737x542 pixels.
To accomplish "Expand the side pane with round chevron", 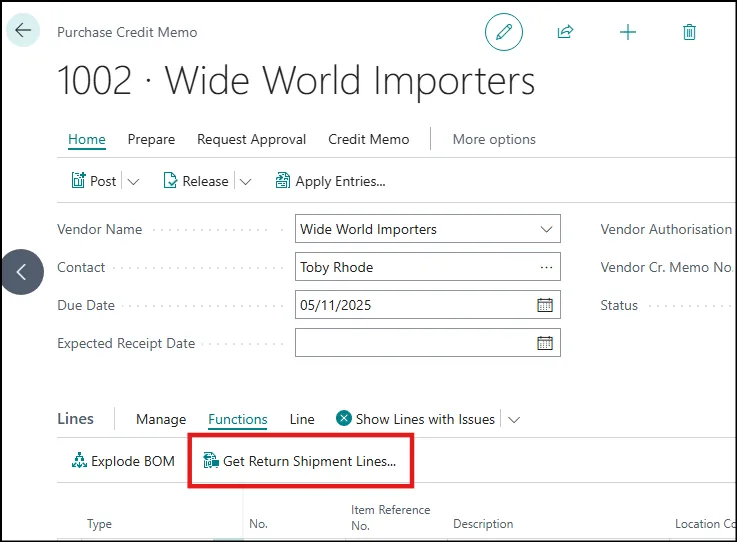I will pos(23,272).
